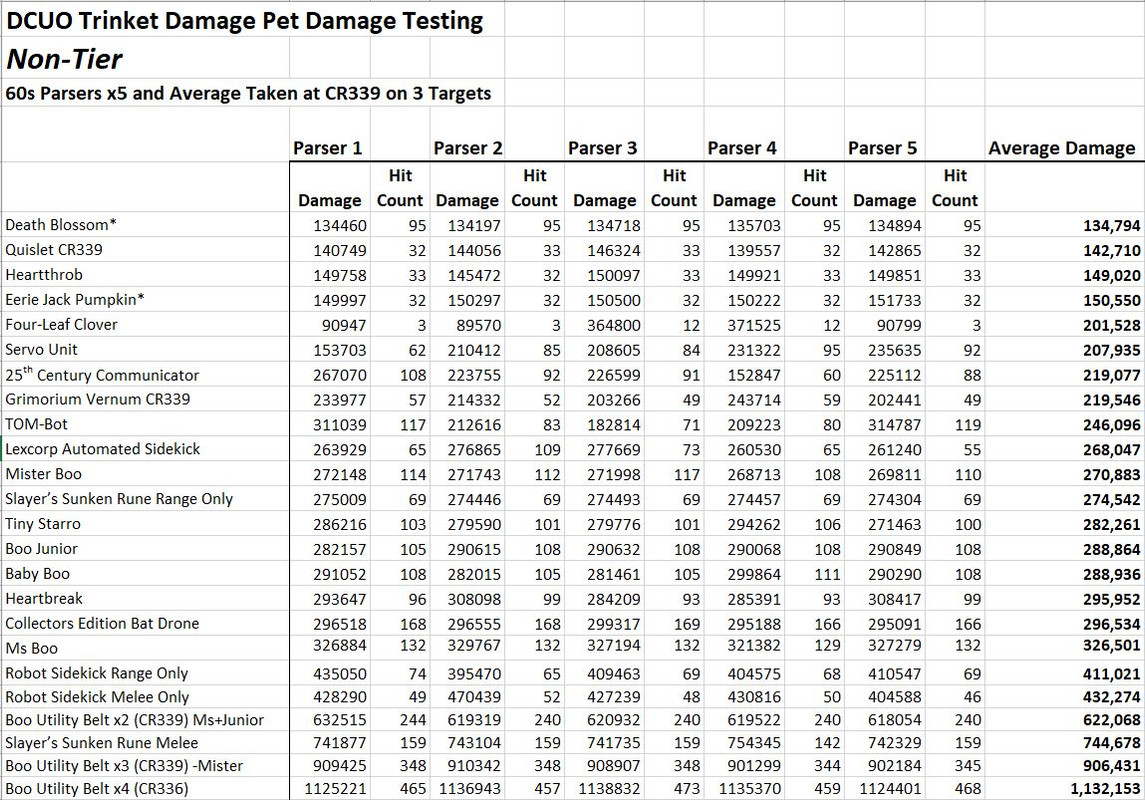
Task: Click Boo Belt x4 average 1,132,153
Action: [1106, 789]
